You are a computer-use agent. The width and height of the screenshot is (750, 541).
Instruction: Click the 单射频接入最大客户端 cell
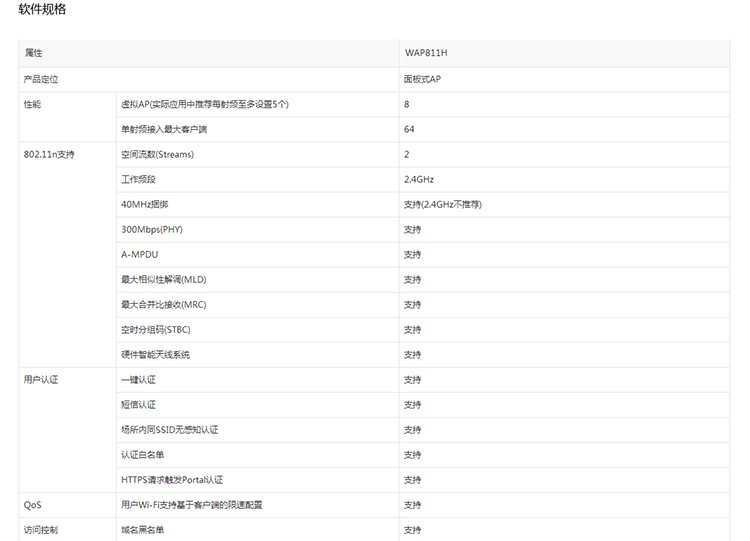coord(257,129)
